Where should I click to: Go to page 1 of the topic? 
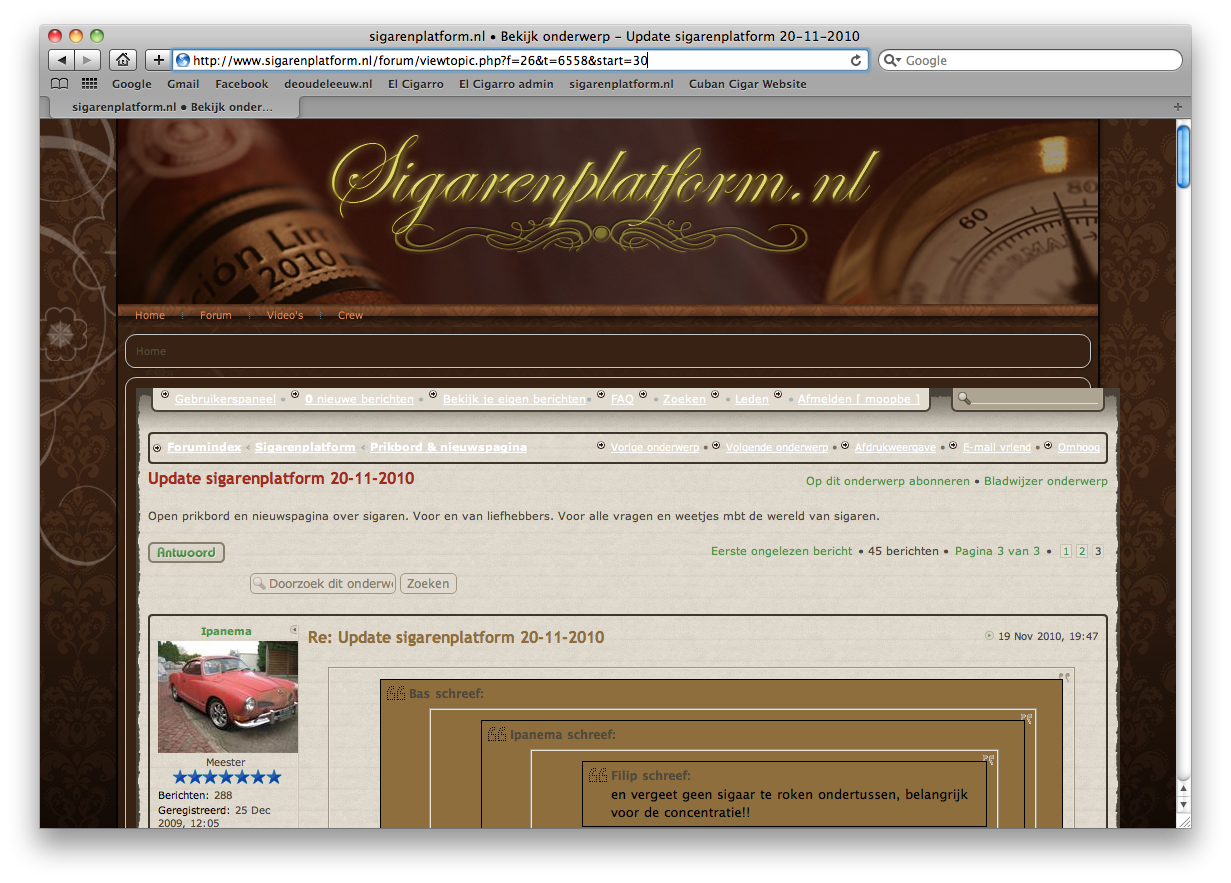click(1066, 551)
